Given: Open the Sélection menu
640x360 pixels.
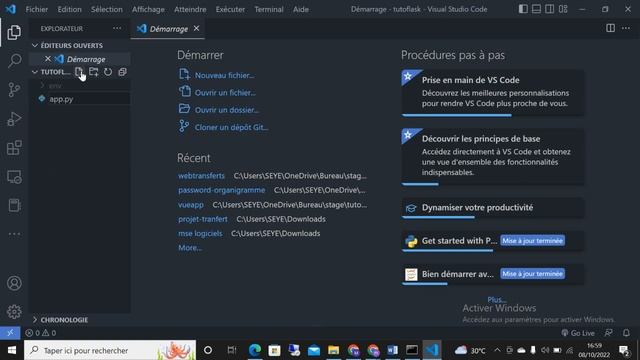Looking at the screenshot, I should pos(107,9).
